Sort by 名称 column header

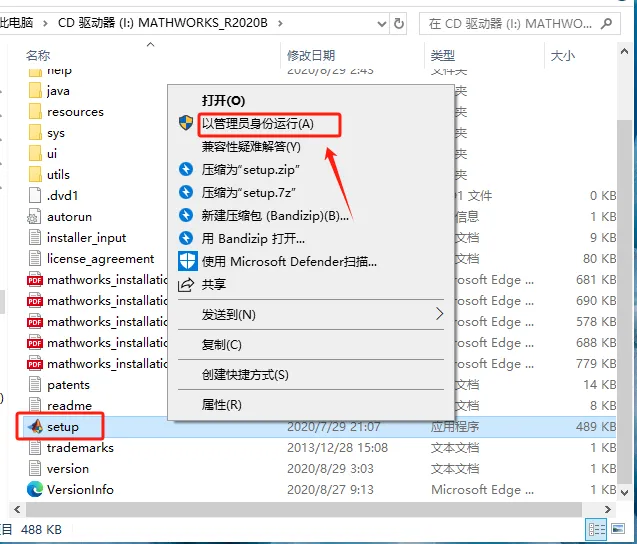pyautogui.click(x=38, y=55)
